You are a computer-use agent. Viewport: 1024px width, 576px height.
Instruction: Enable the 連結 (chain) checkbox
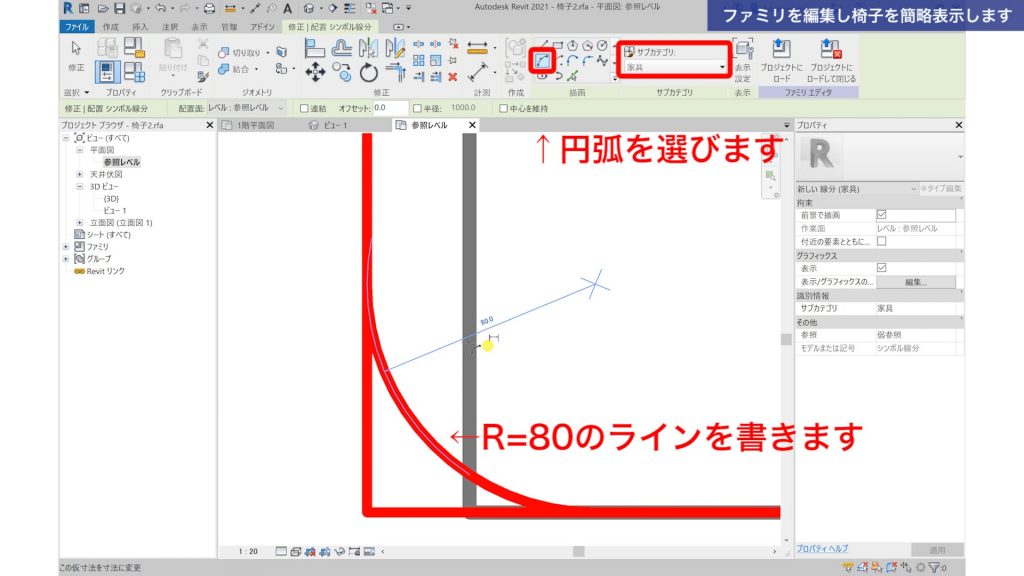coord(303,109)
